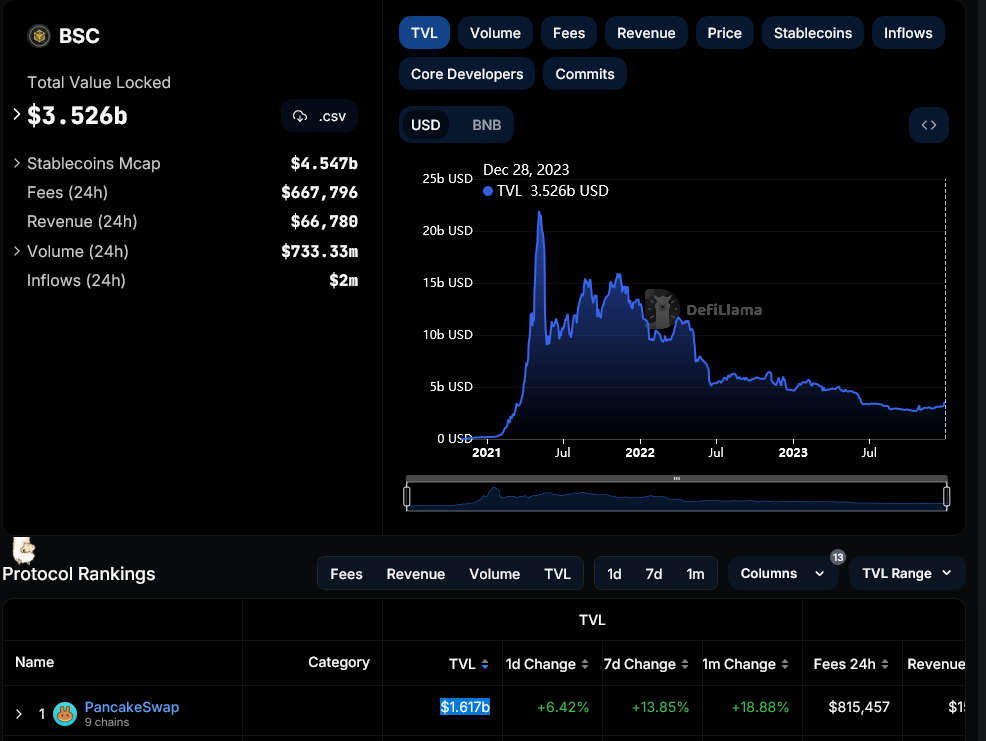This screenshot has width=986, height=741.
Task: Open the Columns dropdown
Action: pyautogui.click(x=782, y=573)
